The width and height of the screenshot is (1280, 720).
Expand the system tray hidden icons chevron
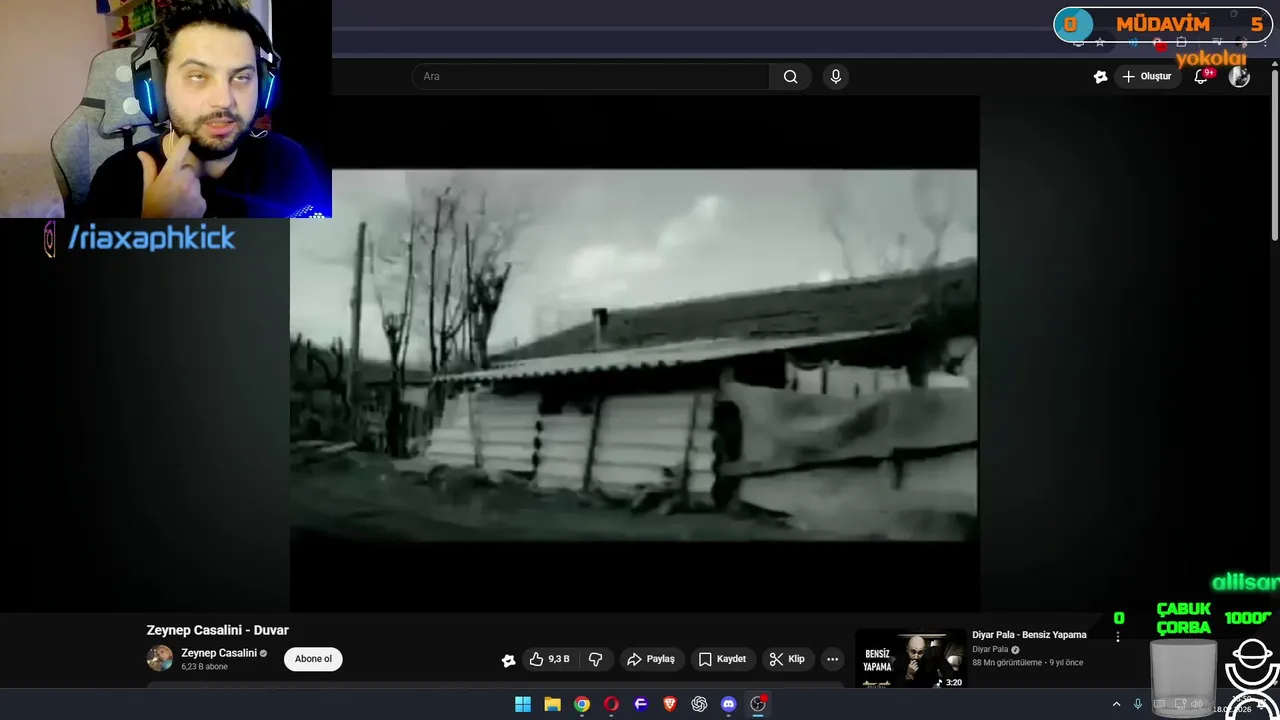[x=1116, y=704]
